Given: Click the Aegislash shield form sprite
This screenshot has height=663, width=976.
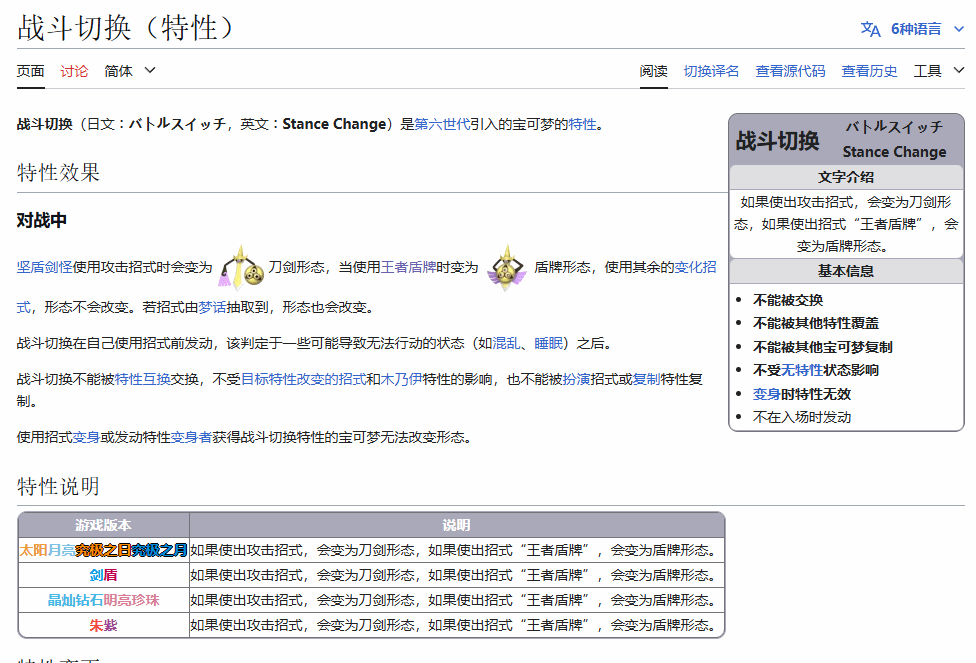Looking at the screenshot, I should (x=506, y=268).
